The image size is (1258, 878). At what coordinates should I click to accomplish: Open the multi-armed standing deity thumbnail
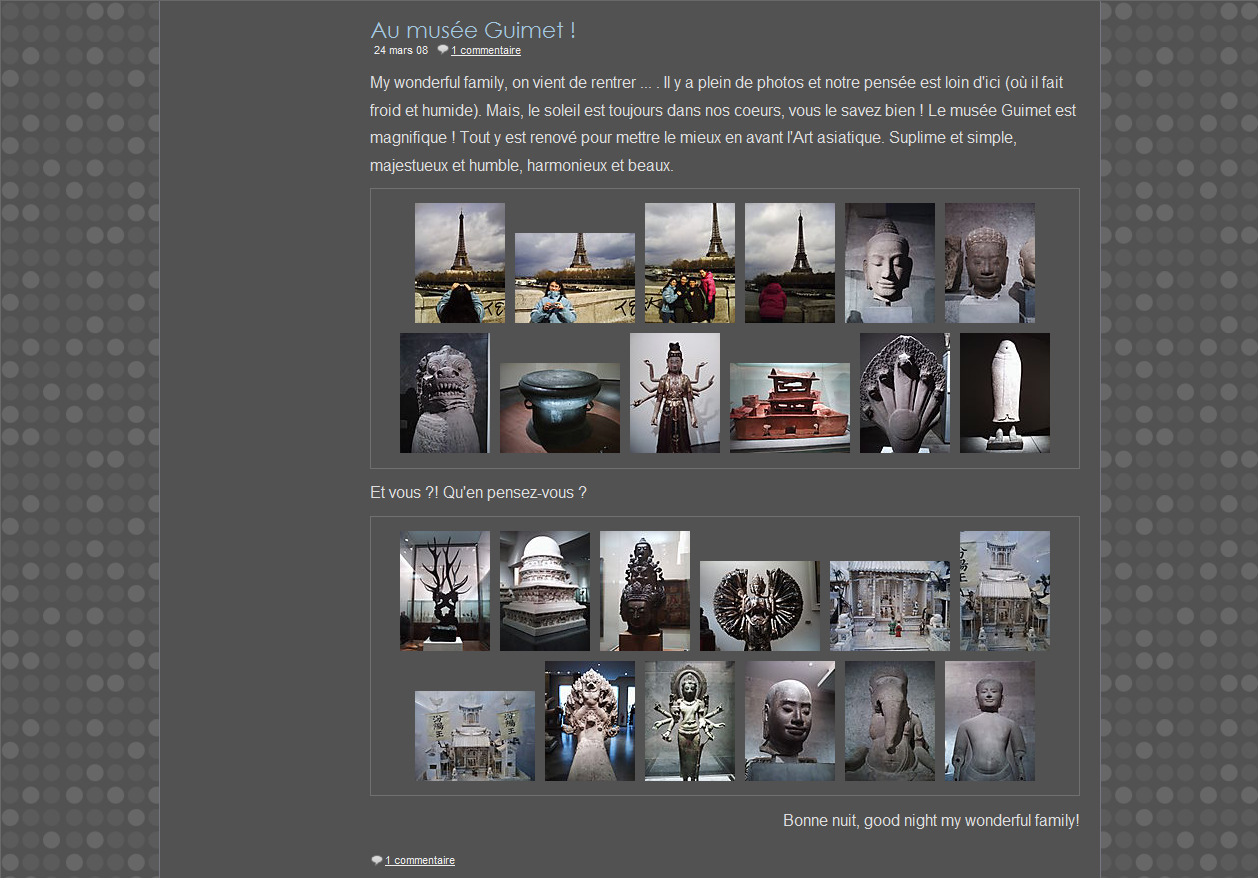[x=674, y=392]
